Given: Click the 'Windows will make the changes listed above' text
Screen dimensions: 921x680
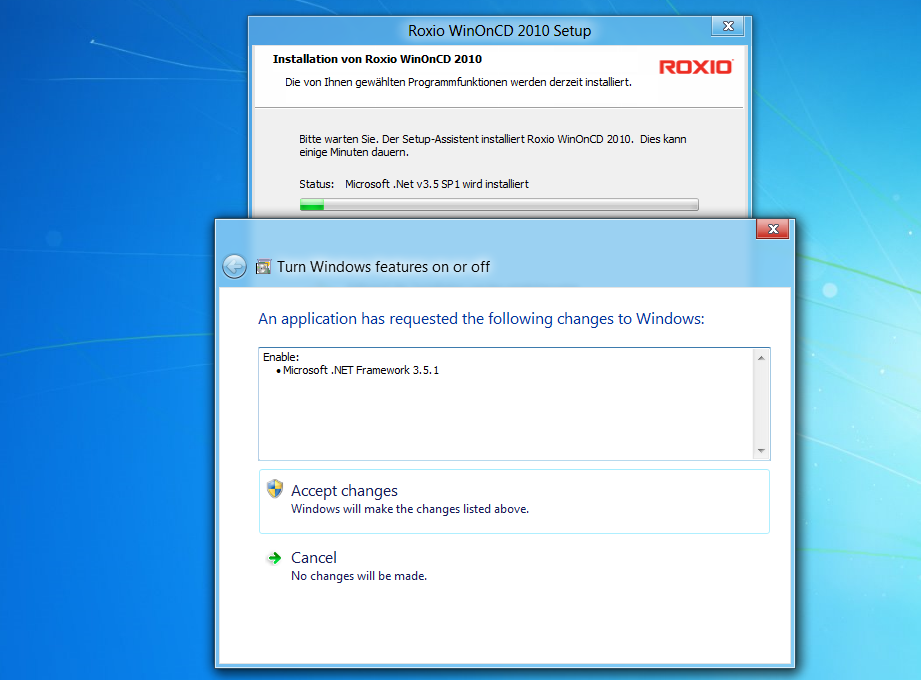Looking at the screenshot, I should [410, 509].
